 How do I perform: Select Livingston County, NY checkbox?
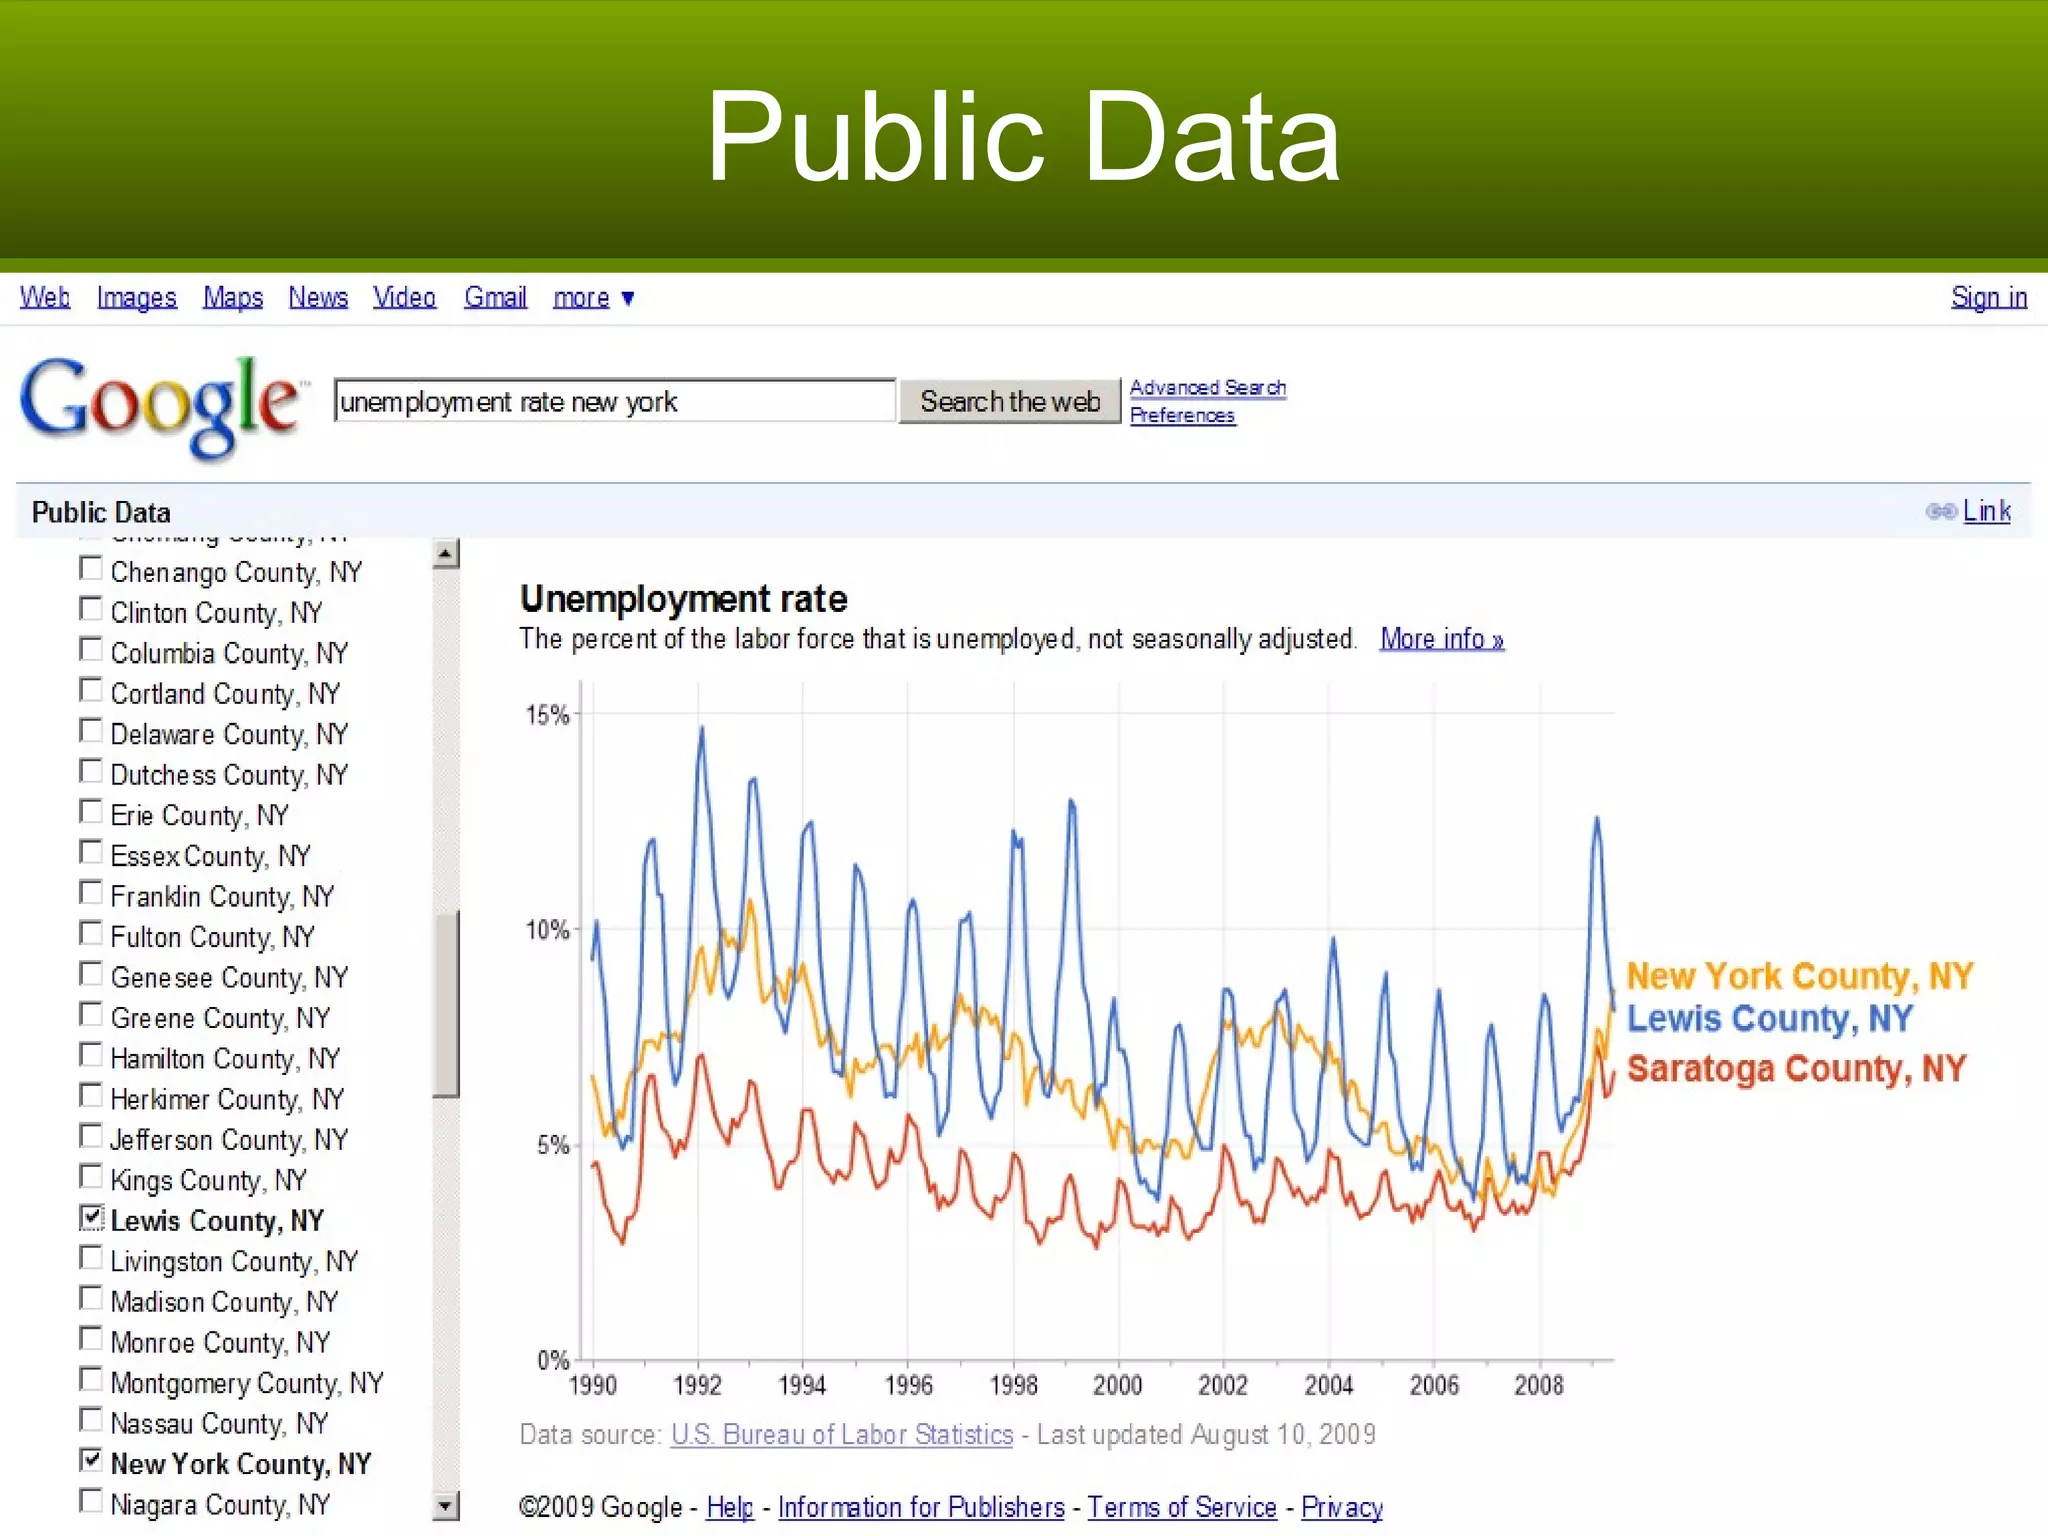pyautogui.click(x=91, y=1257)
